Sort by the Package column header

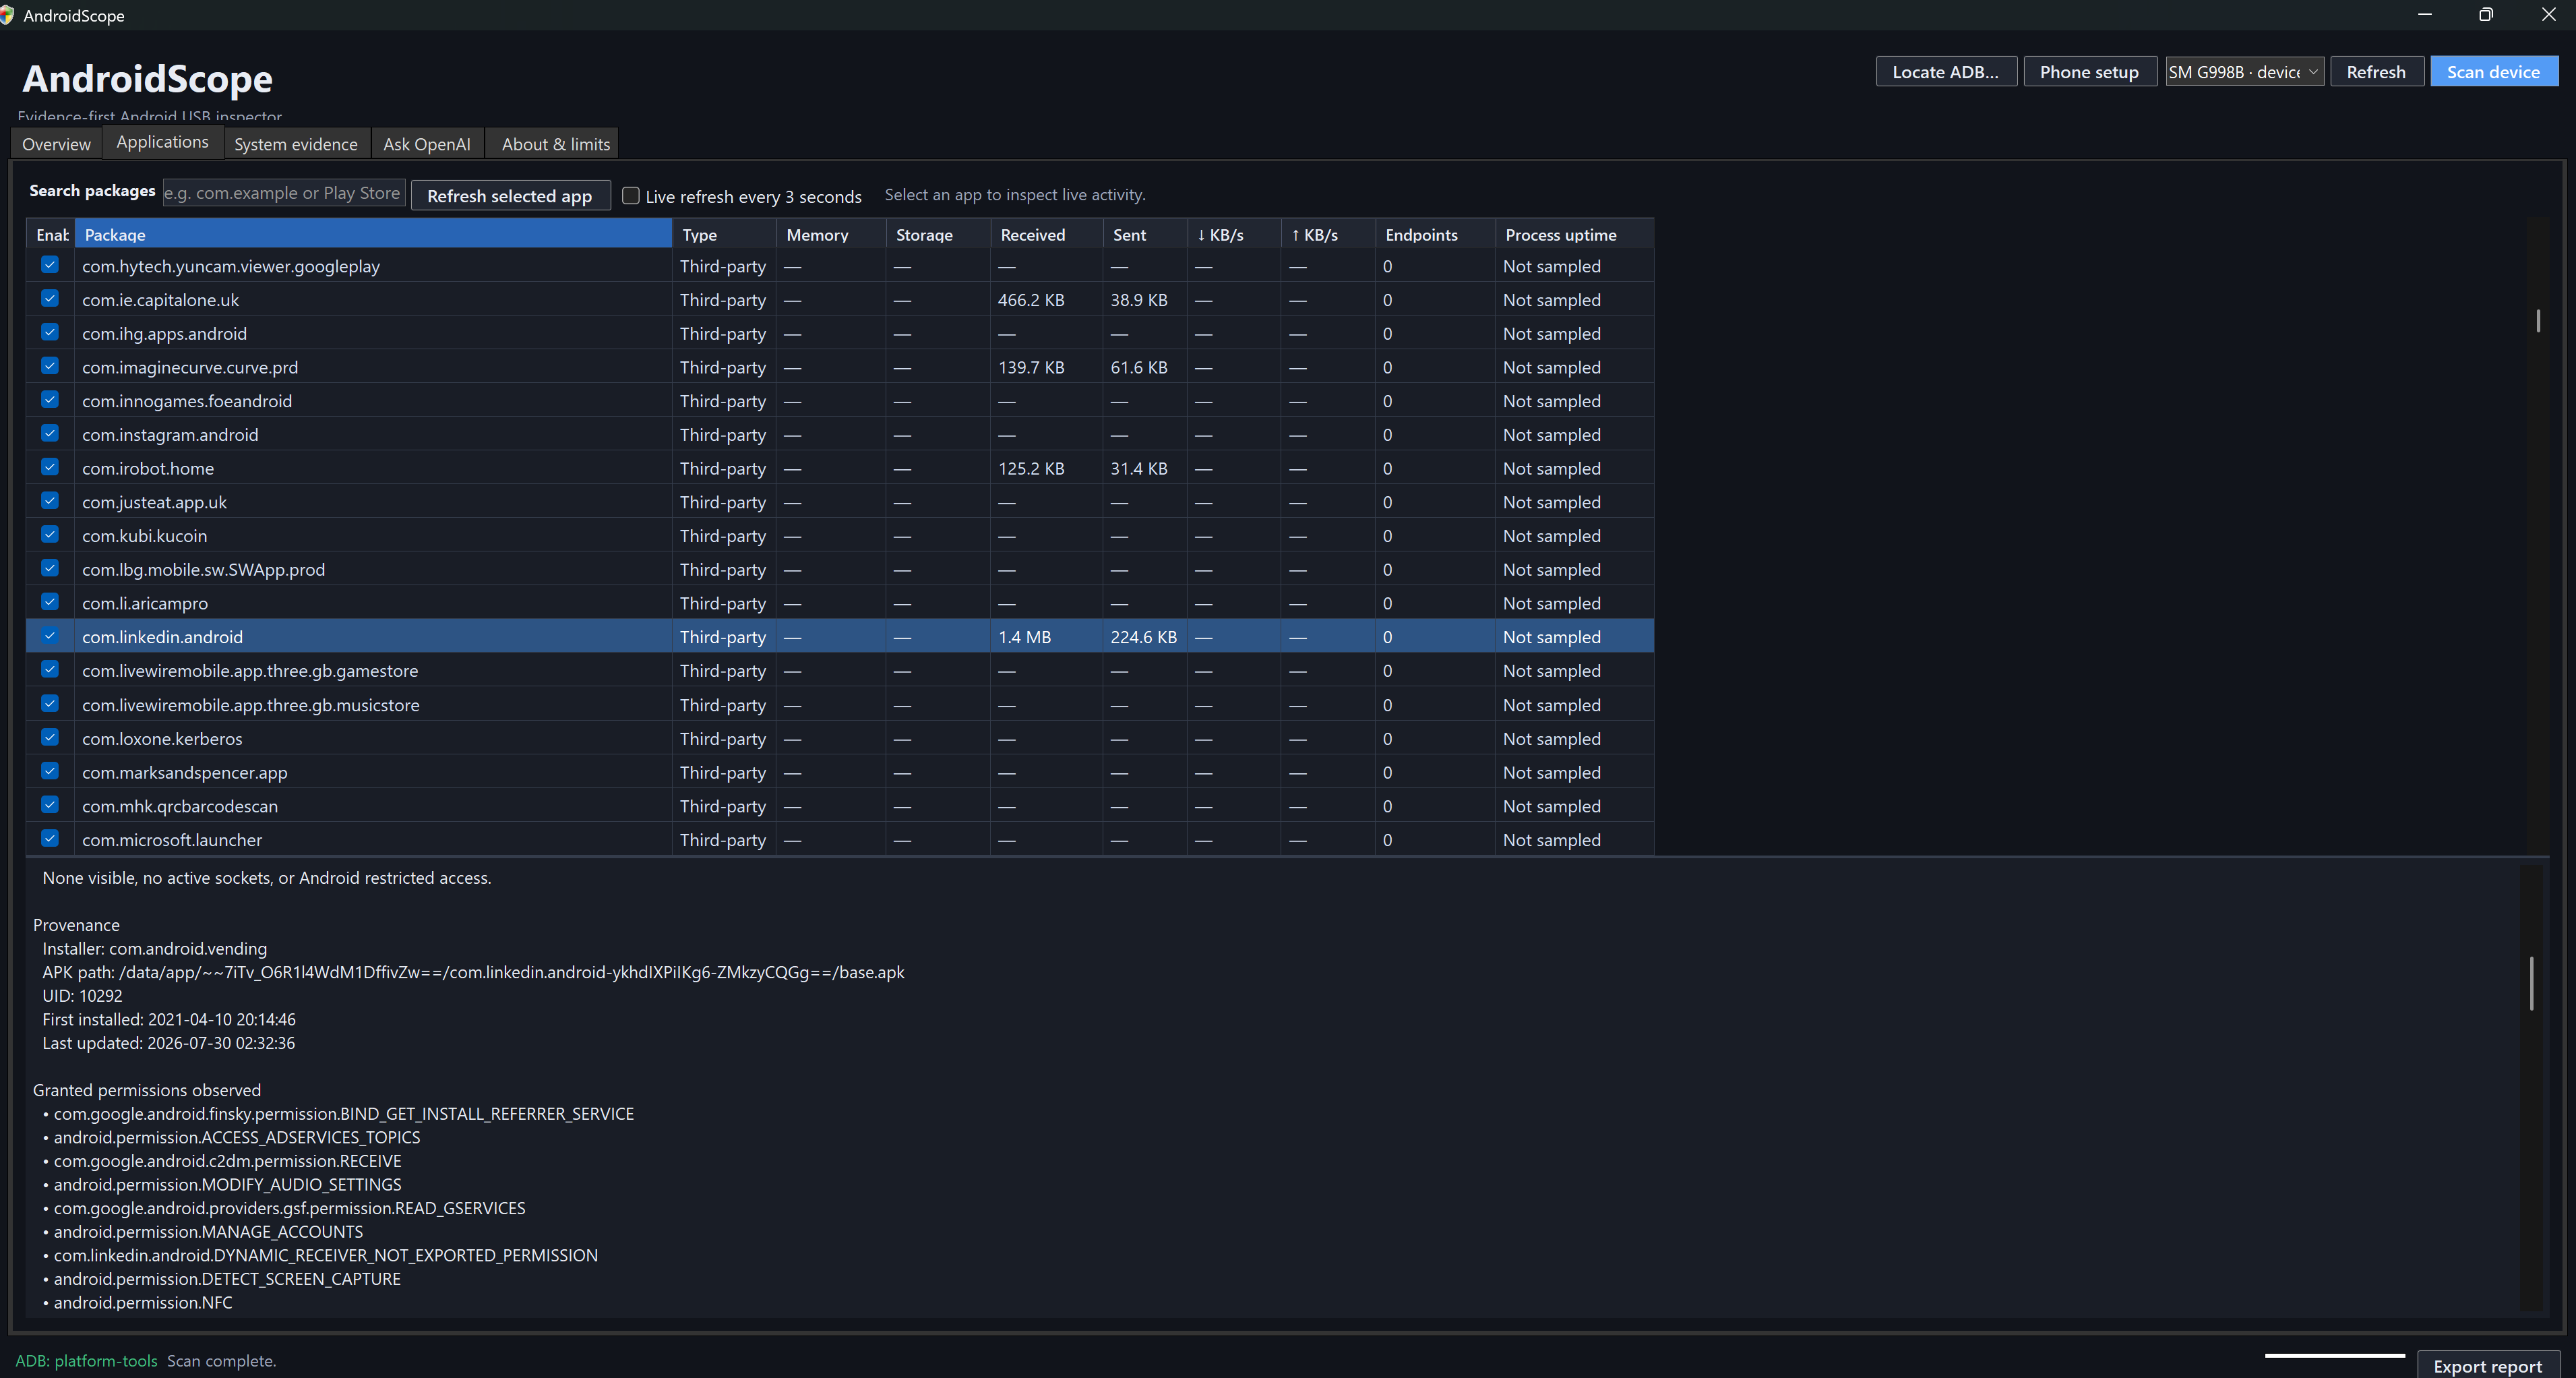tap(373, 234)
